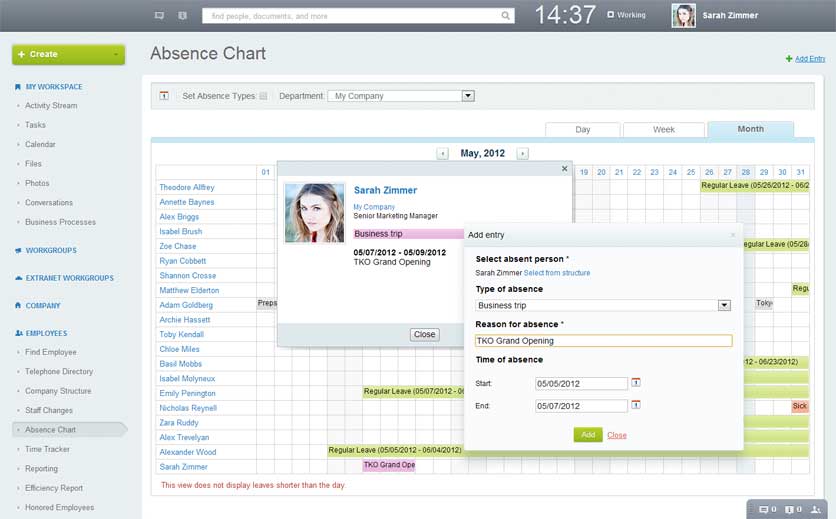Go to previous month arrow
Screen dimensions: 836x519
443,153
